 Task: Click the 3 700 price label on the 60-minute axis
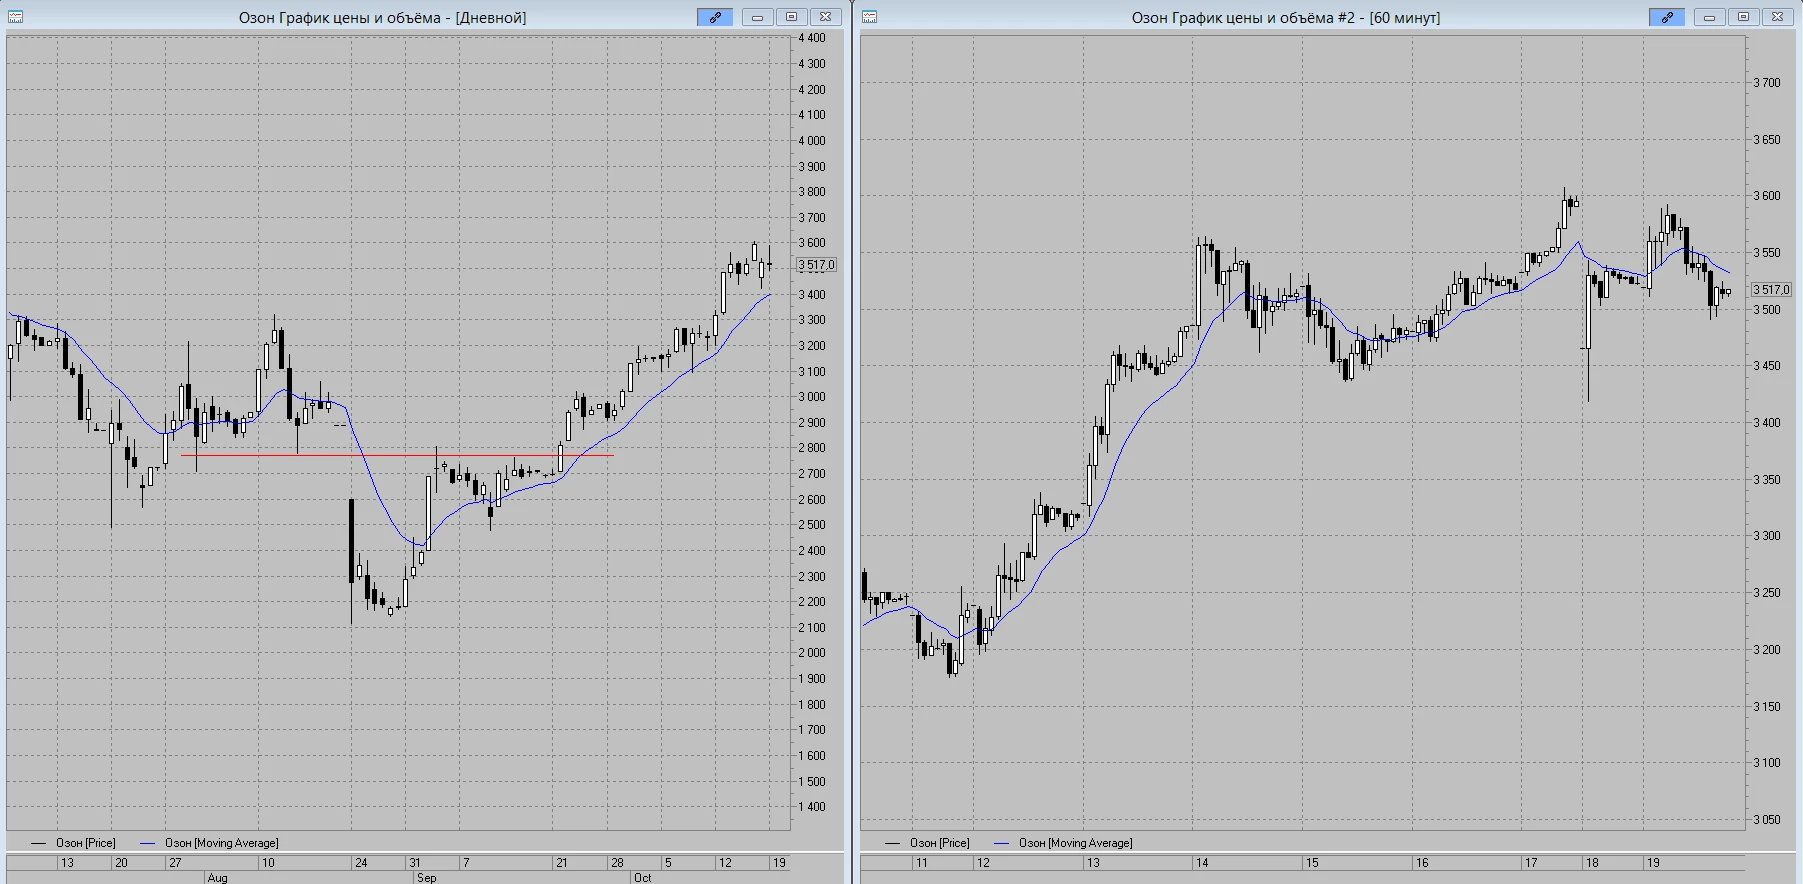tap(1767, 83)
